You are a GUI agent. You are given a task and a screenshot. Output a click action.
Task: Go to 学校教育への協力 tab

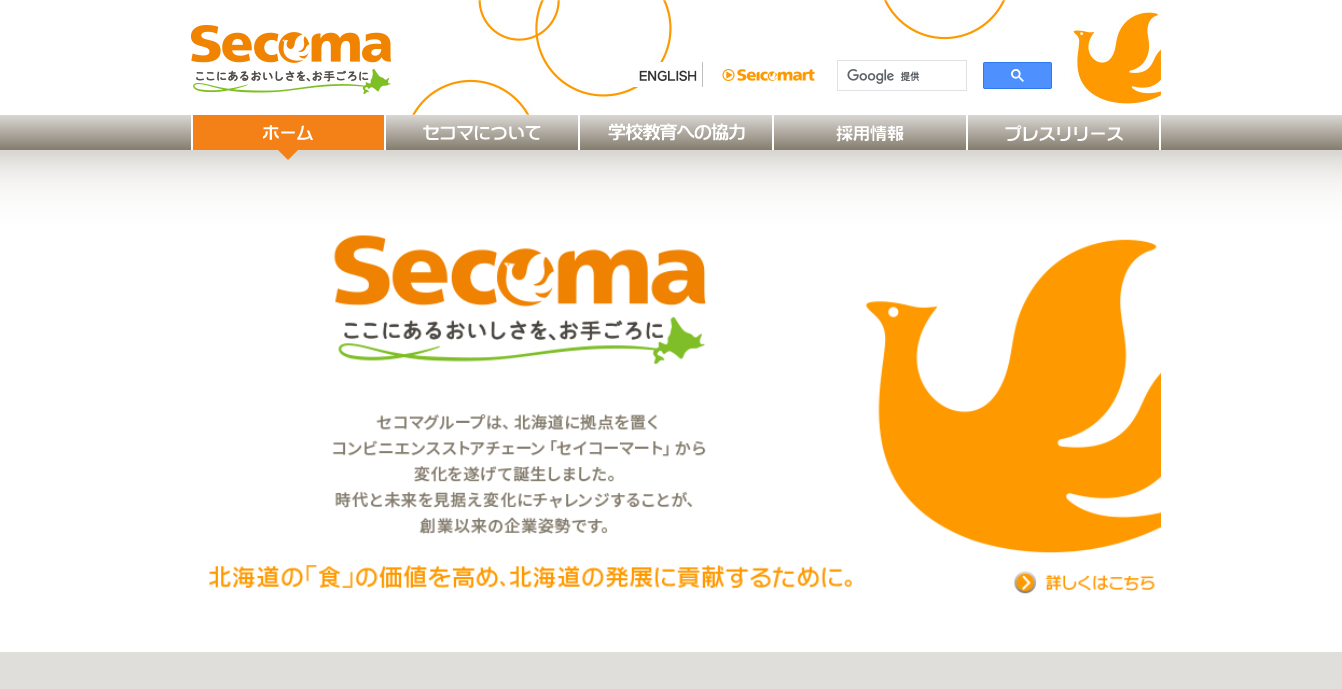coord(676,133)
